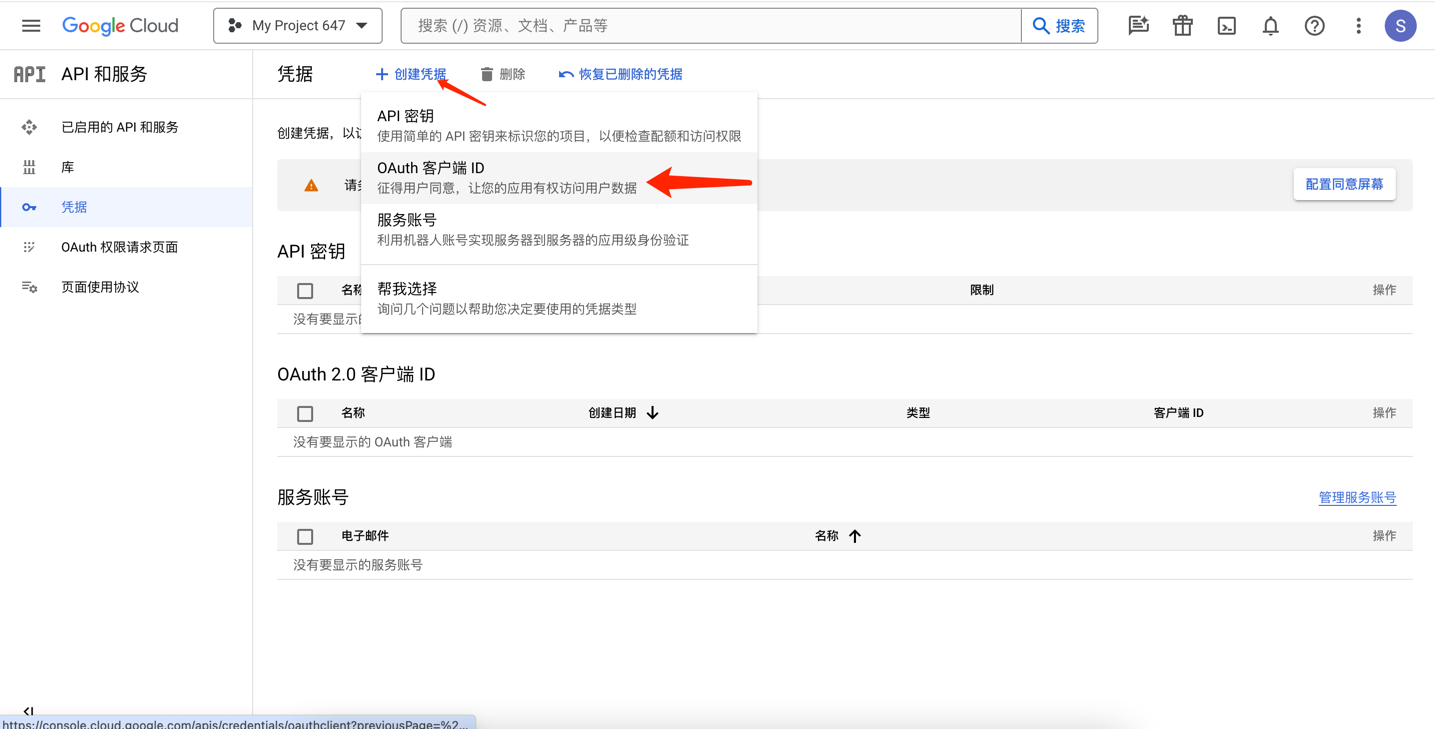The width and height of the screenshot is (1435, 729).
Task: Click 恢复已删除的凭据 link
Action: (621, 74)
